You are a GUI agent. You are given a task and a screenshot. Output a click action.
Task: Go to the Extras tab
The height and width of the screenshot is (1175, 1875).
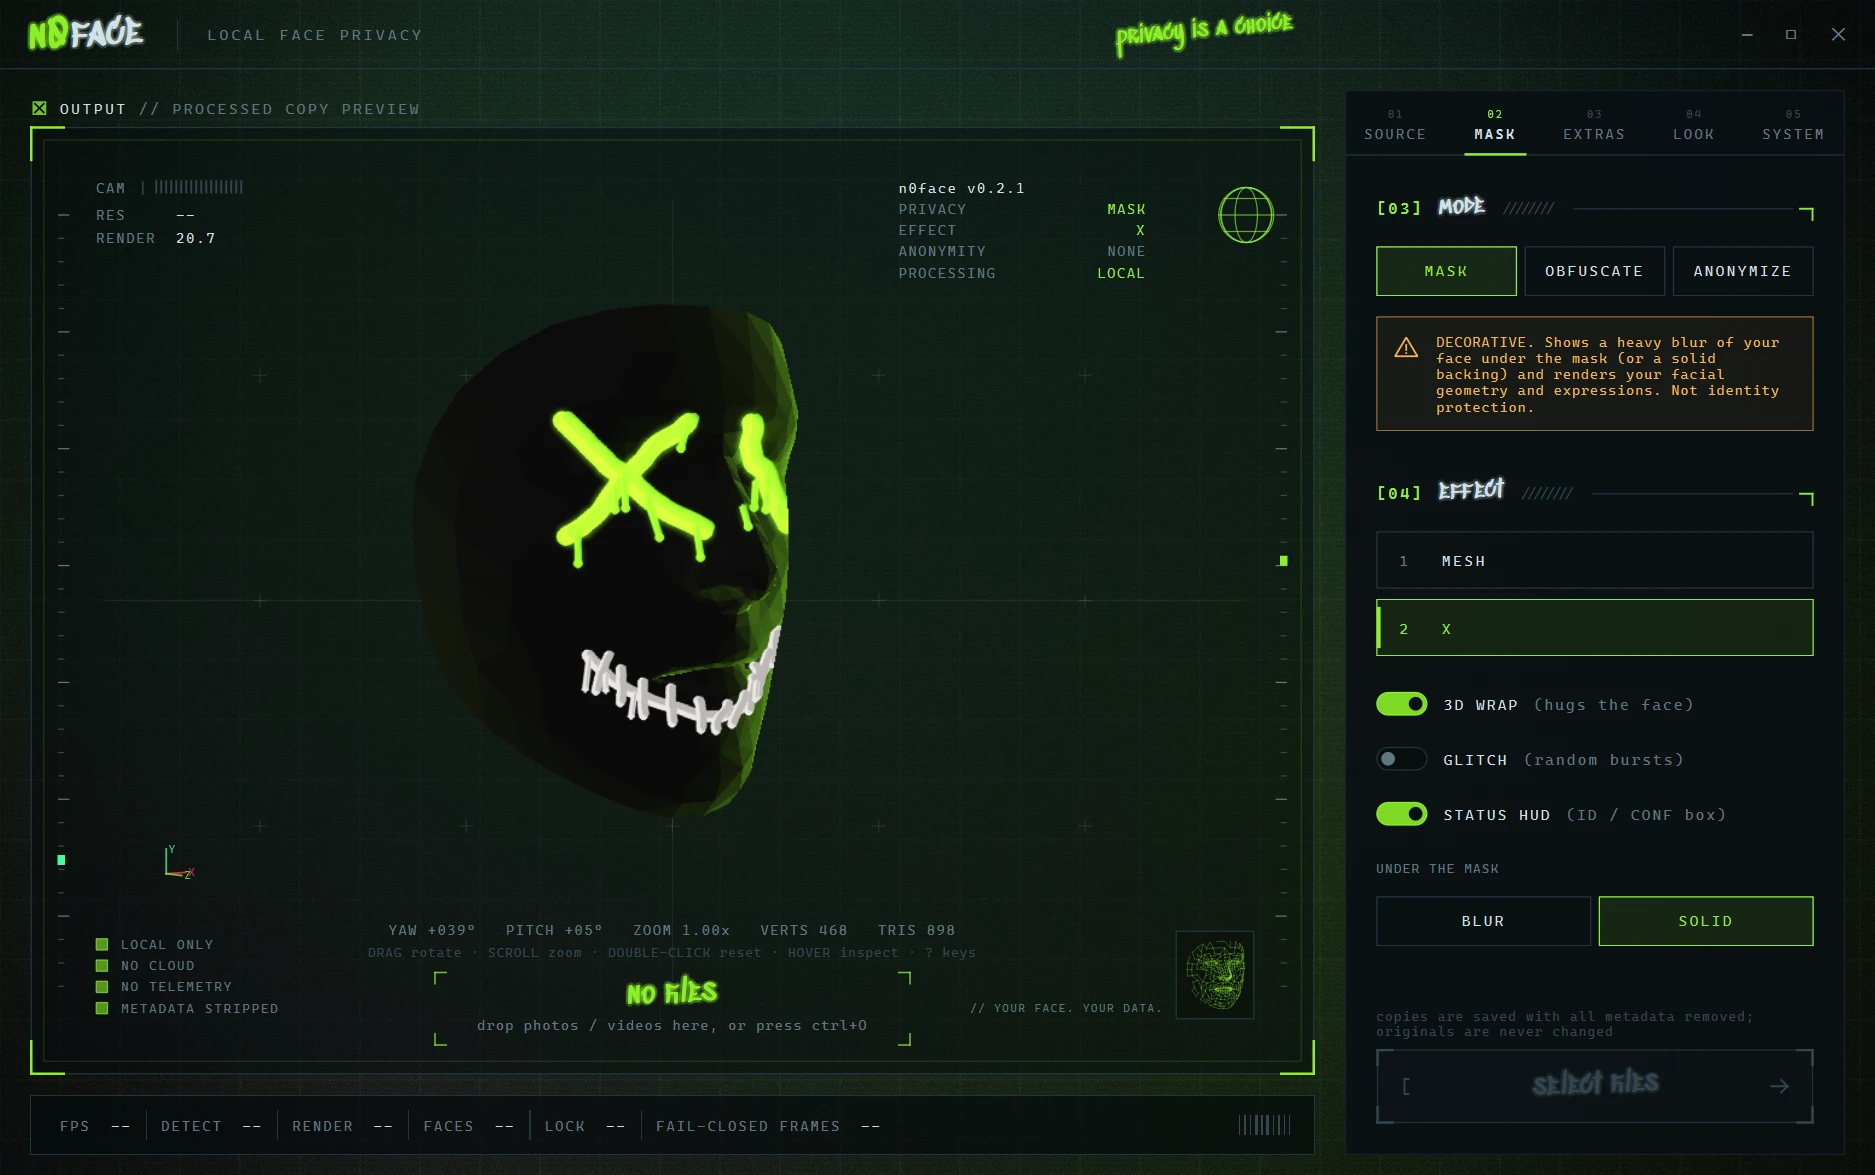click(1594, 126)
